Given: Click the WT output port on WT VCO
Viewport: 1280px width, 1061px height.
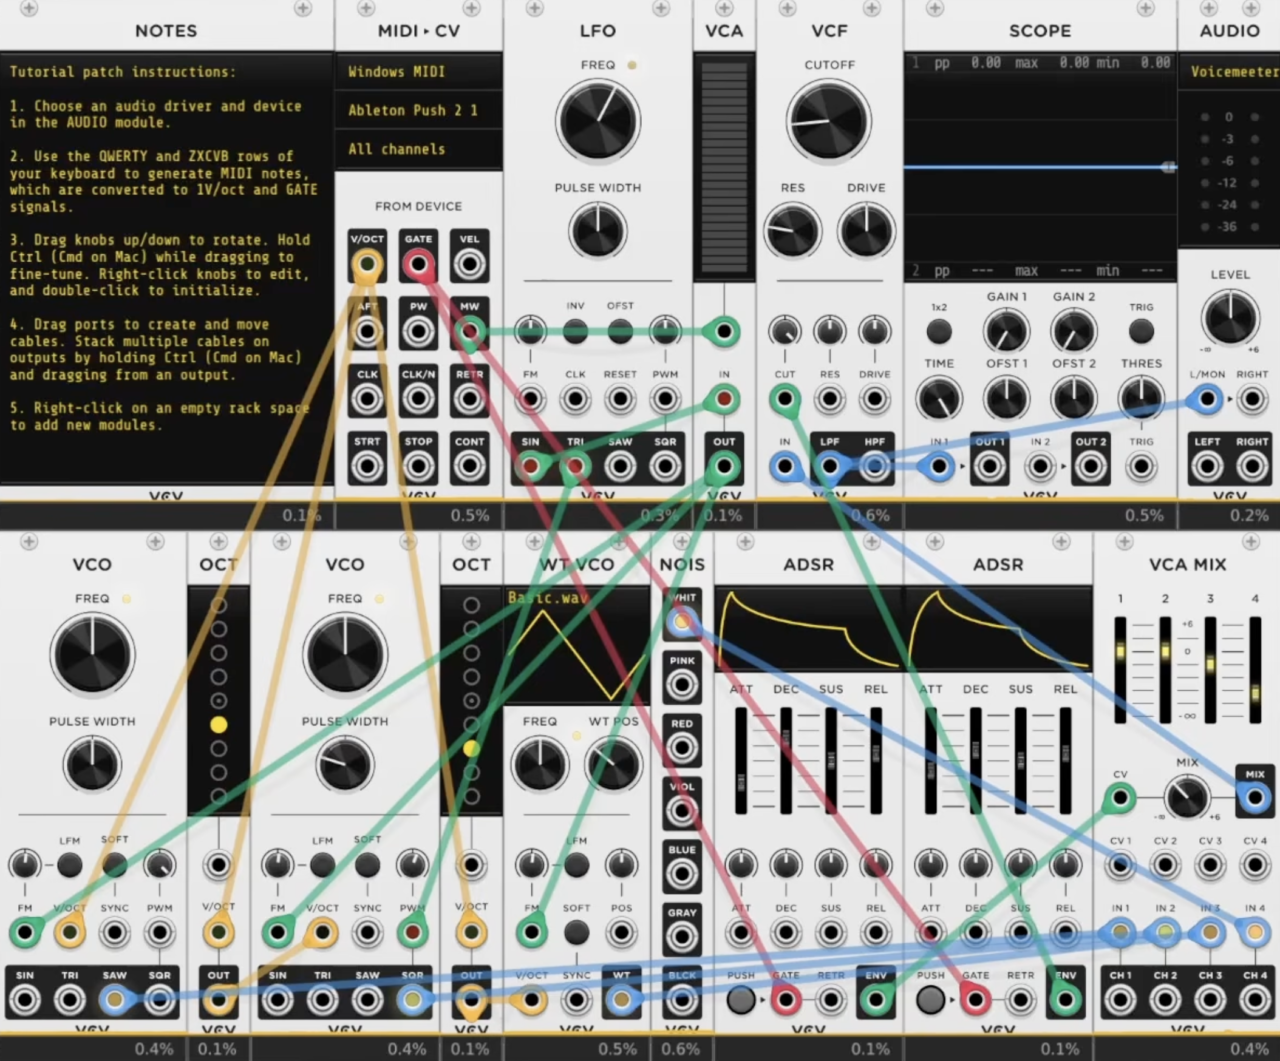Looking at the screenshot, I should coord(621,999).
